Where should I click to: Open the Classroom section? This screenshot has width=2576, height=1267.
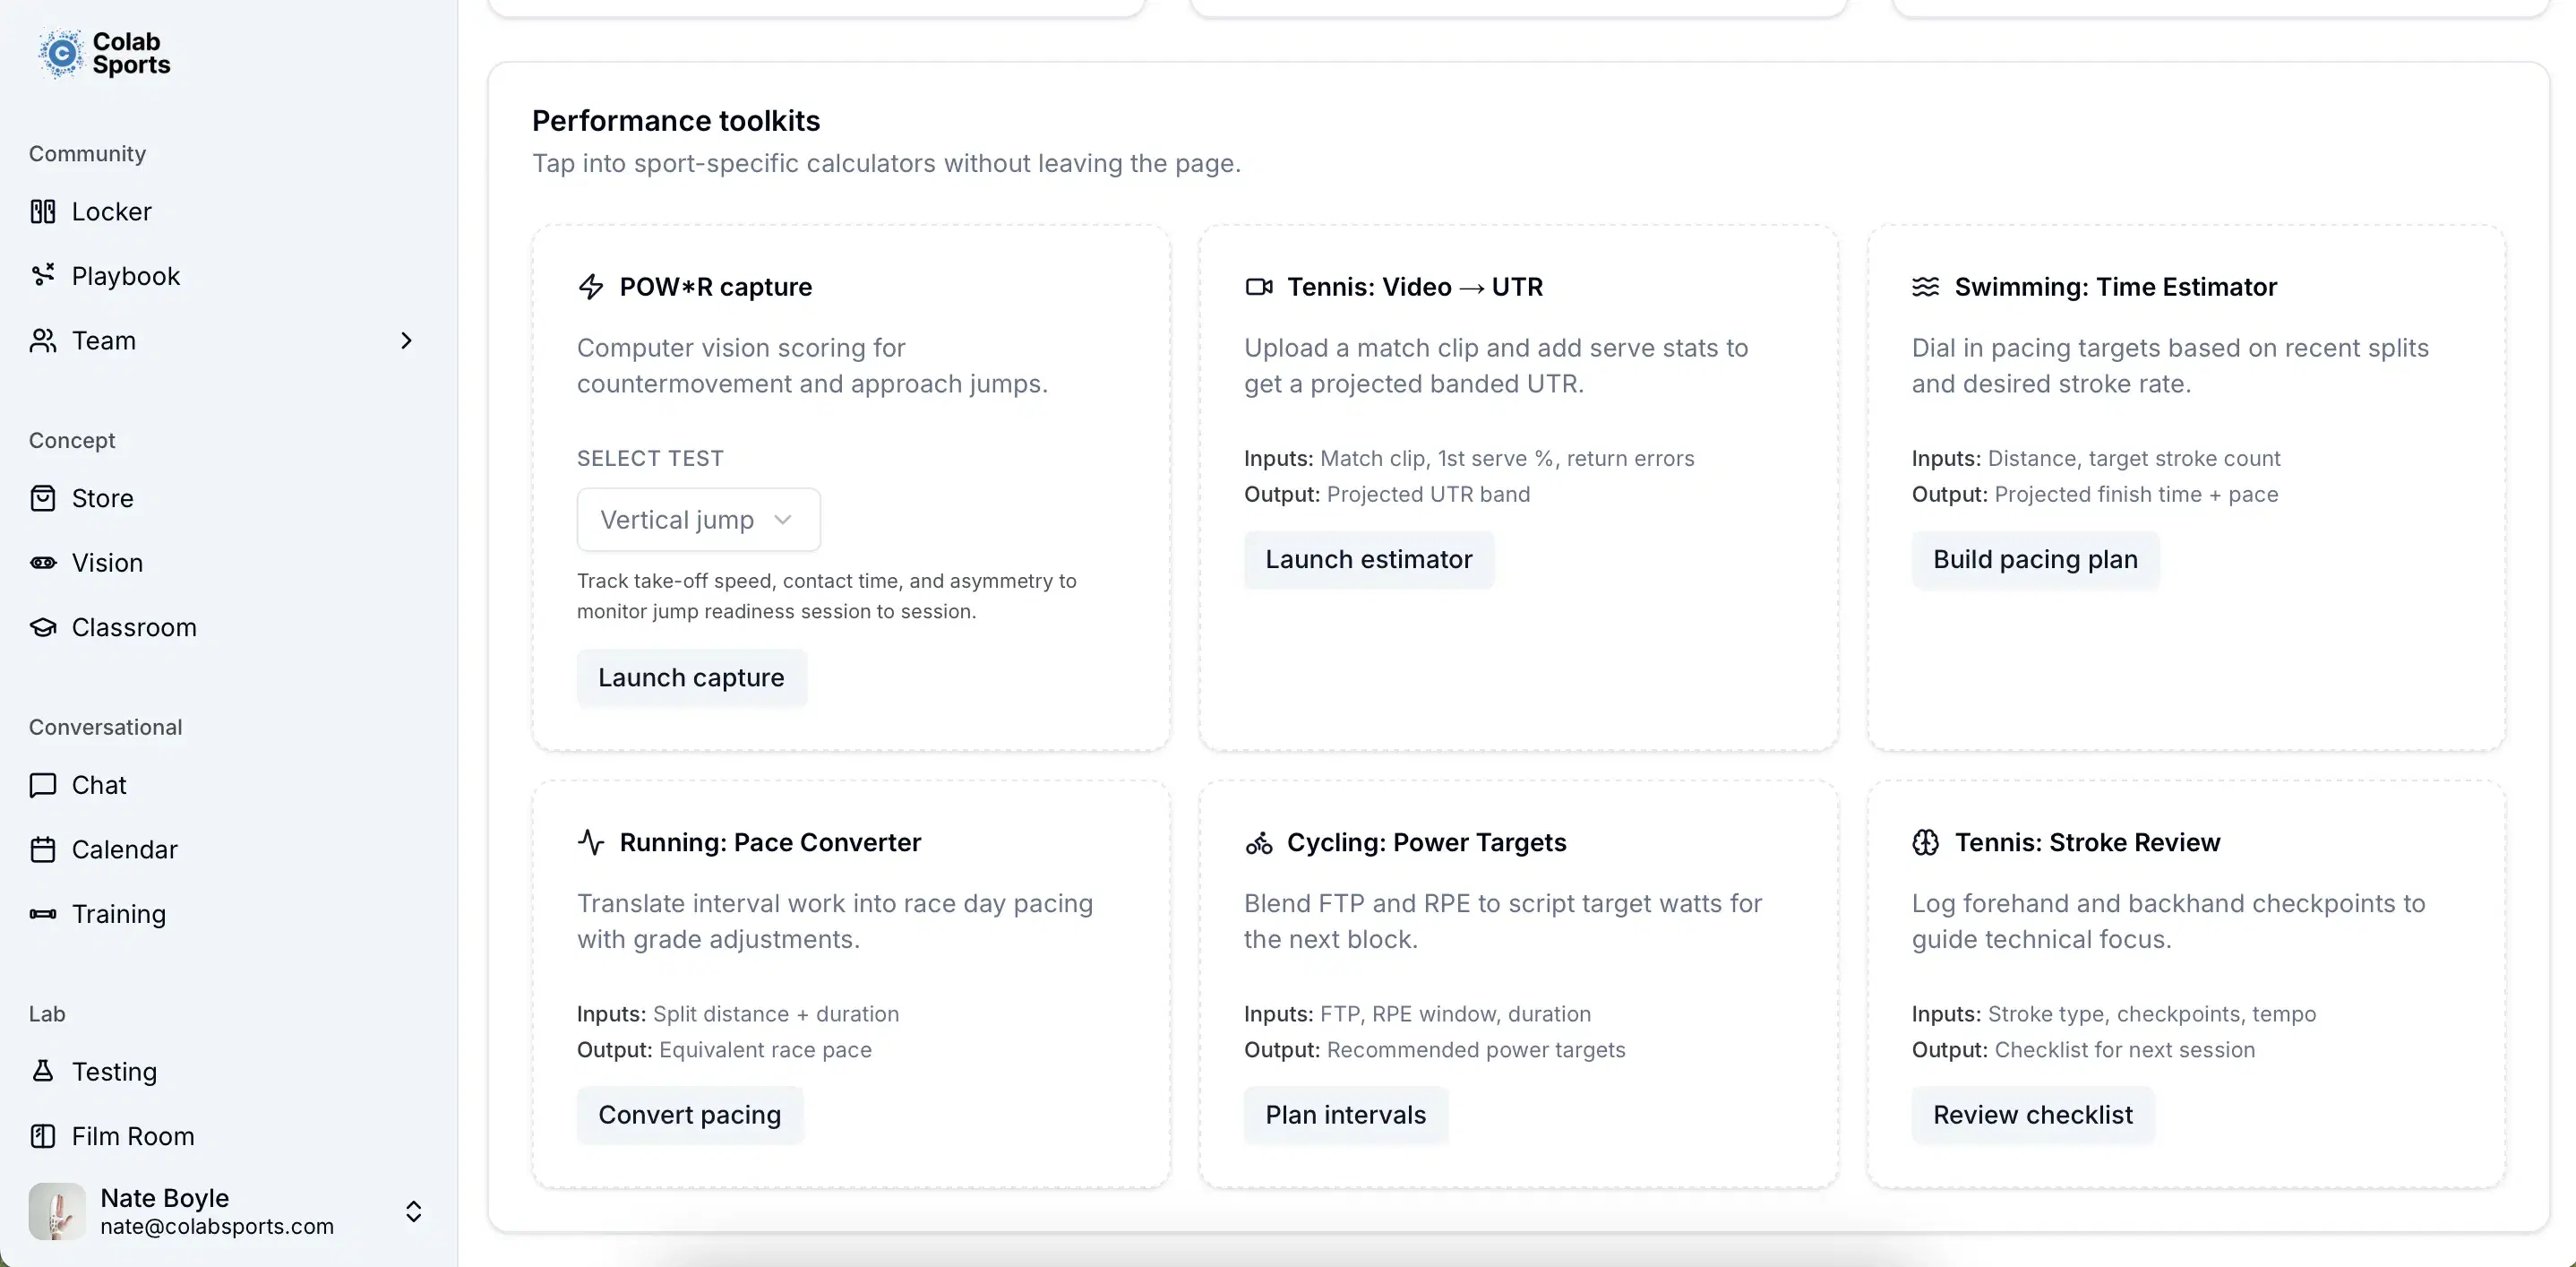(x=133, y=627)
